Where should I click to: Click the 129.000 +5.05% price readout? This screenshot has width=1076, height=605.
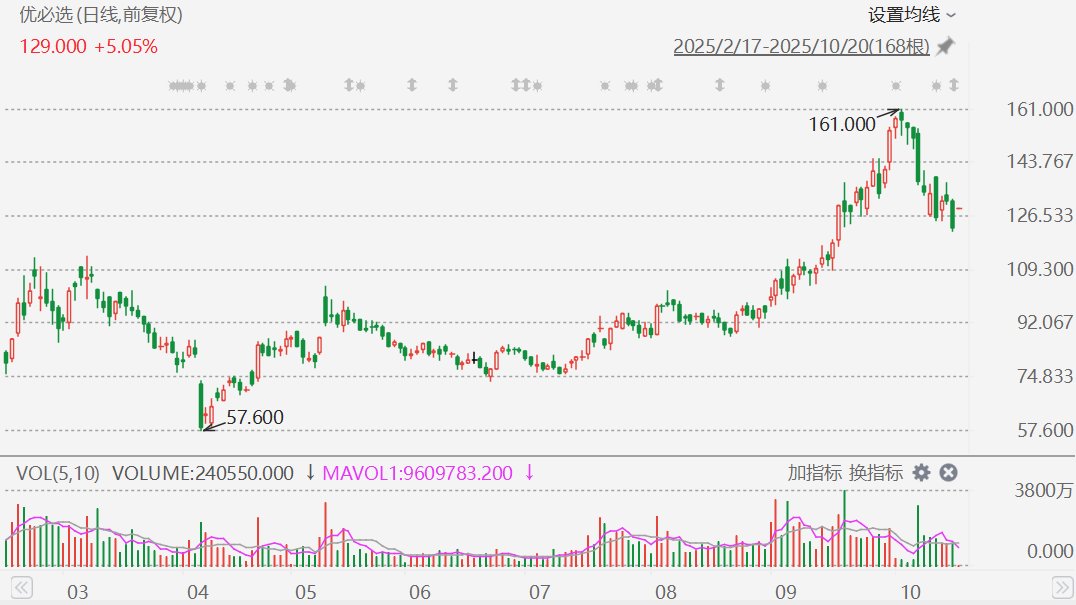pyautogui.click(x=89, y=46)
